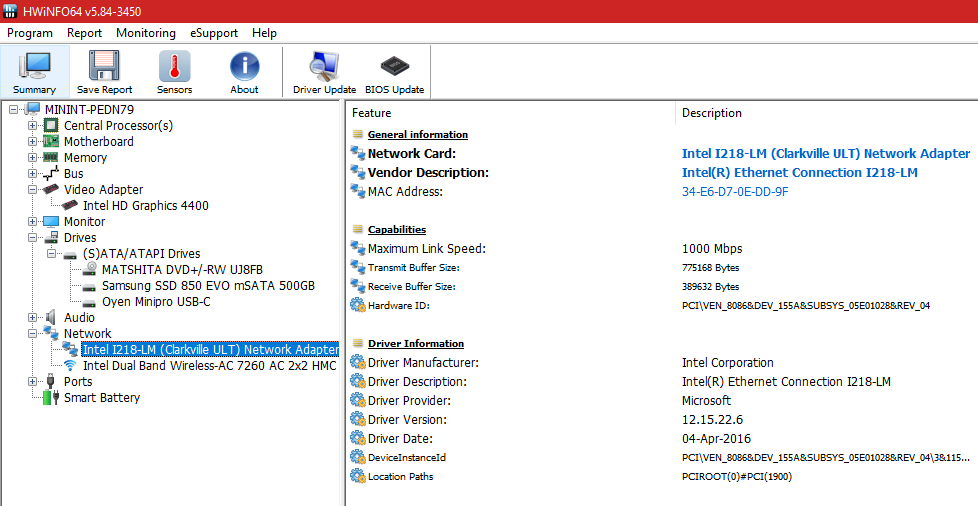The height and width of the screenshot is (506, 978).
Task: Select Intel I218-LM Network Adapter tree item
Action: tap(210, 349)
